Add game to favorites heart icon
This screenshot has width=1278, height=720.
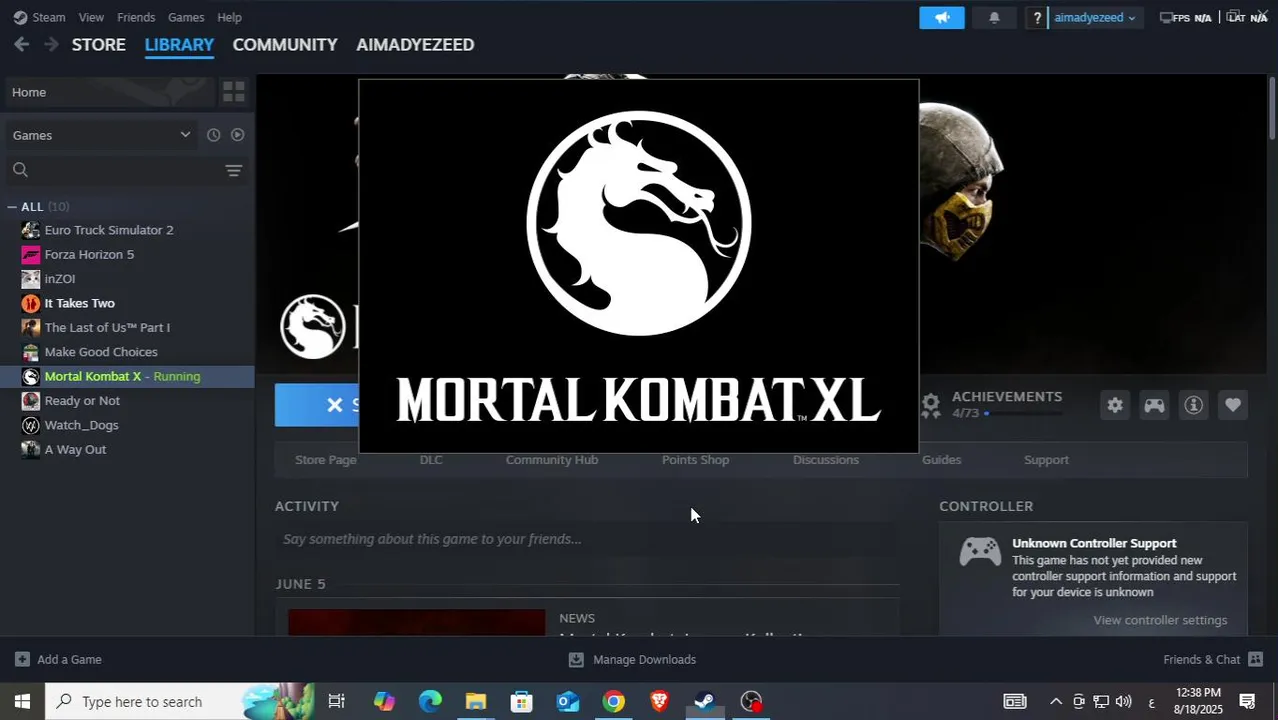[1232, 405]
